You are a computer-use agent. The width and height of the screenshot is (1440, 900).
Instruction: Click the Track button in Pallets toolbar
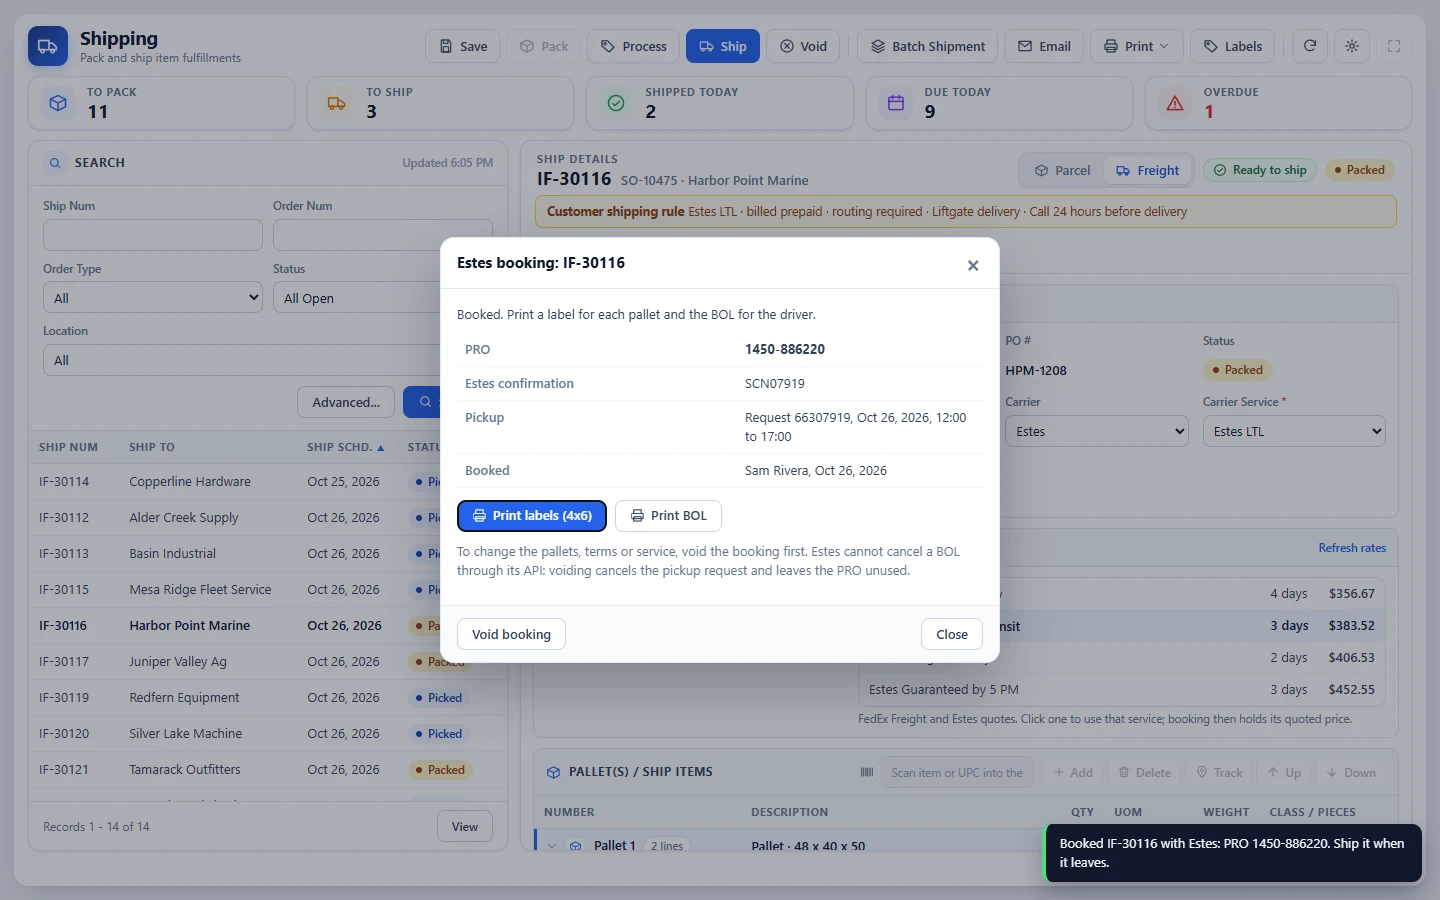(x=1220, y=772)
